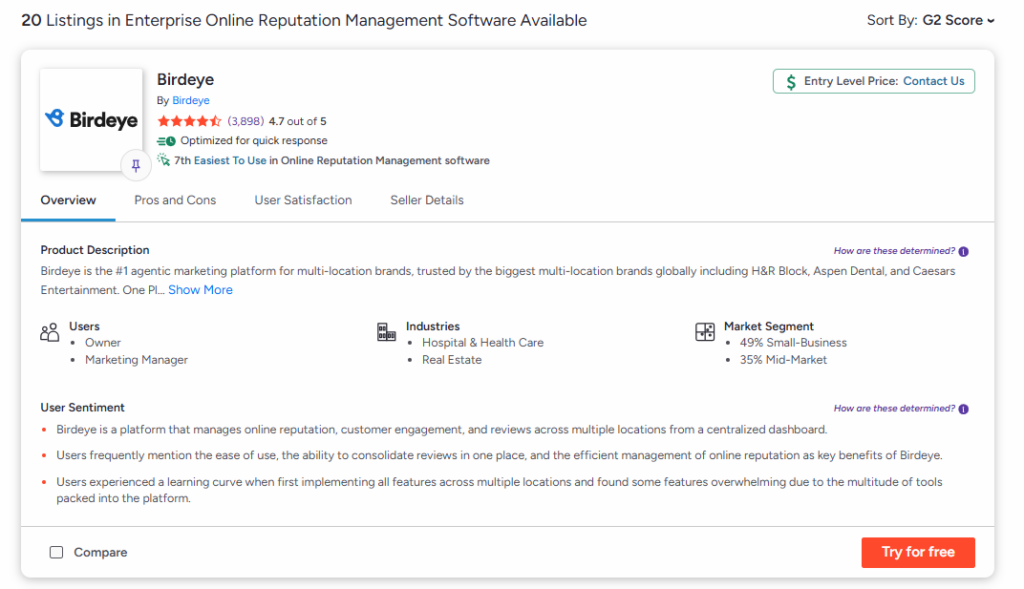
Task: Click the quick response clock icon
Action: (166, 141)
